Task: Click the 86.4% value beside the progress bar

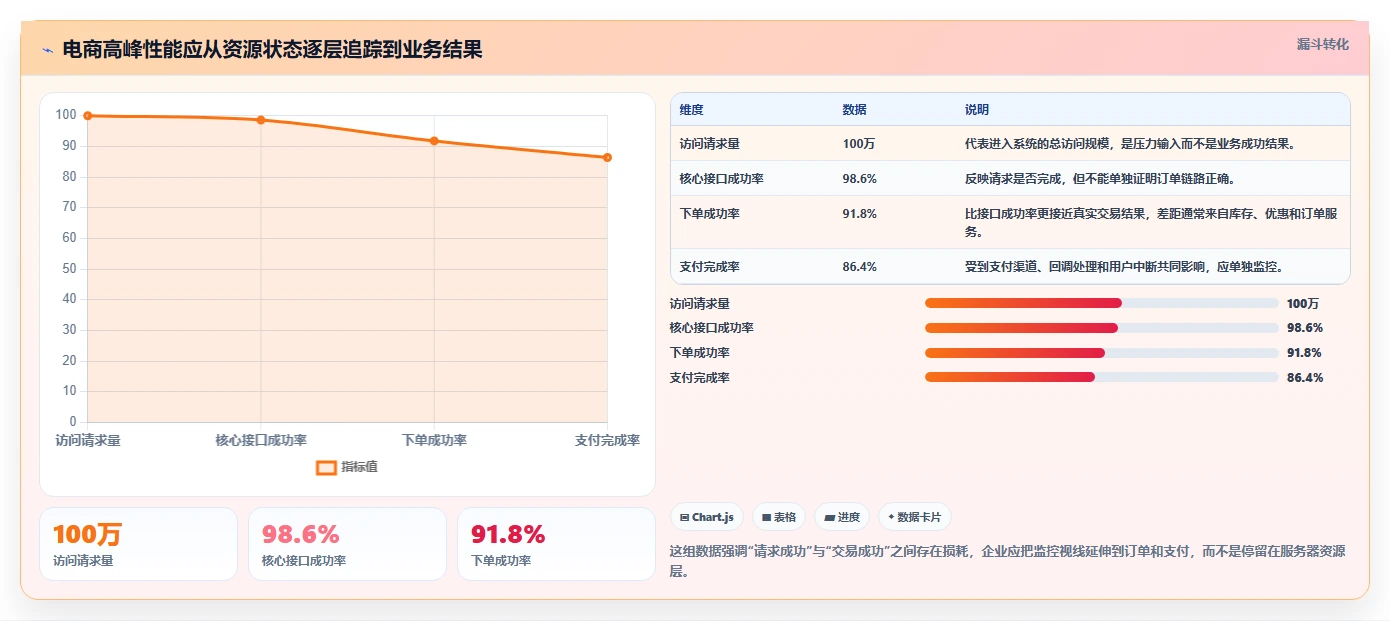Action: [x=1305, y=378]
